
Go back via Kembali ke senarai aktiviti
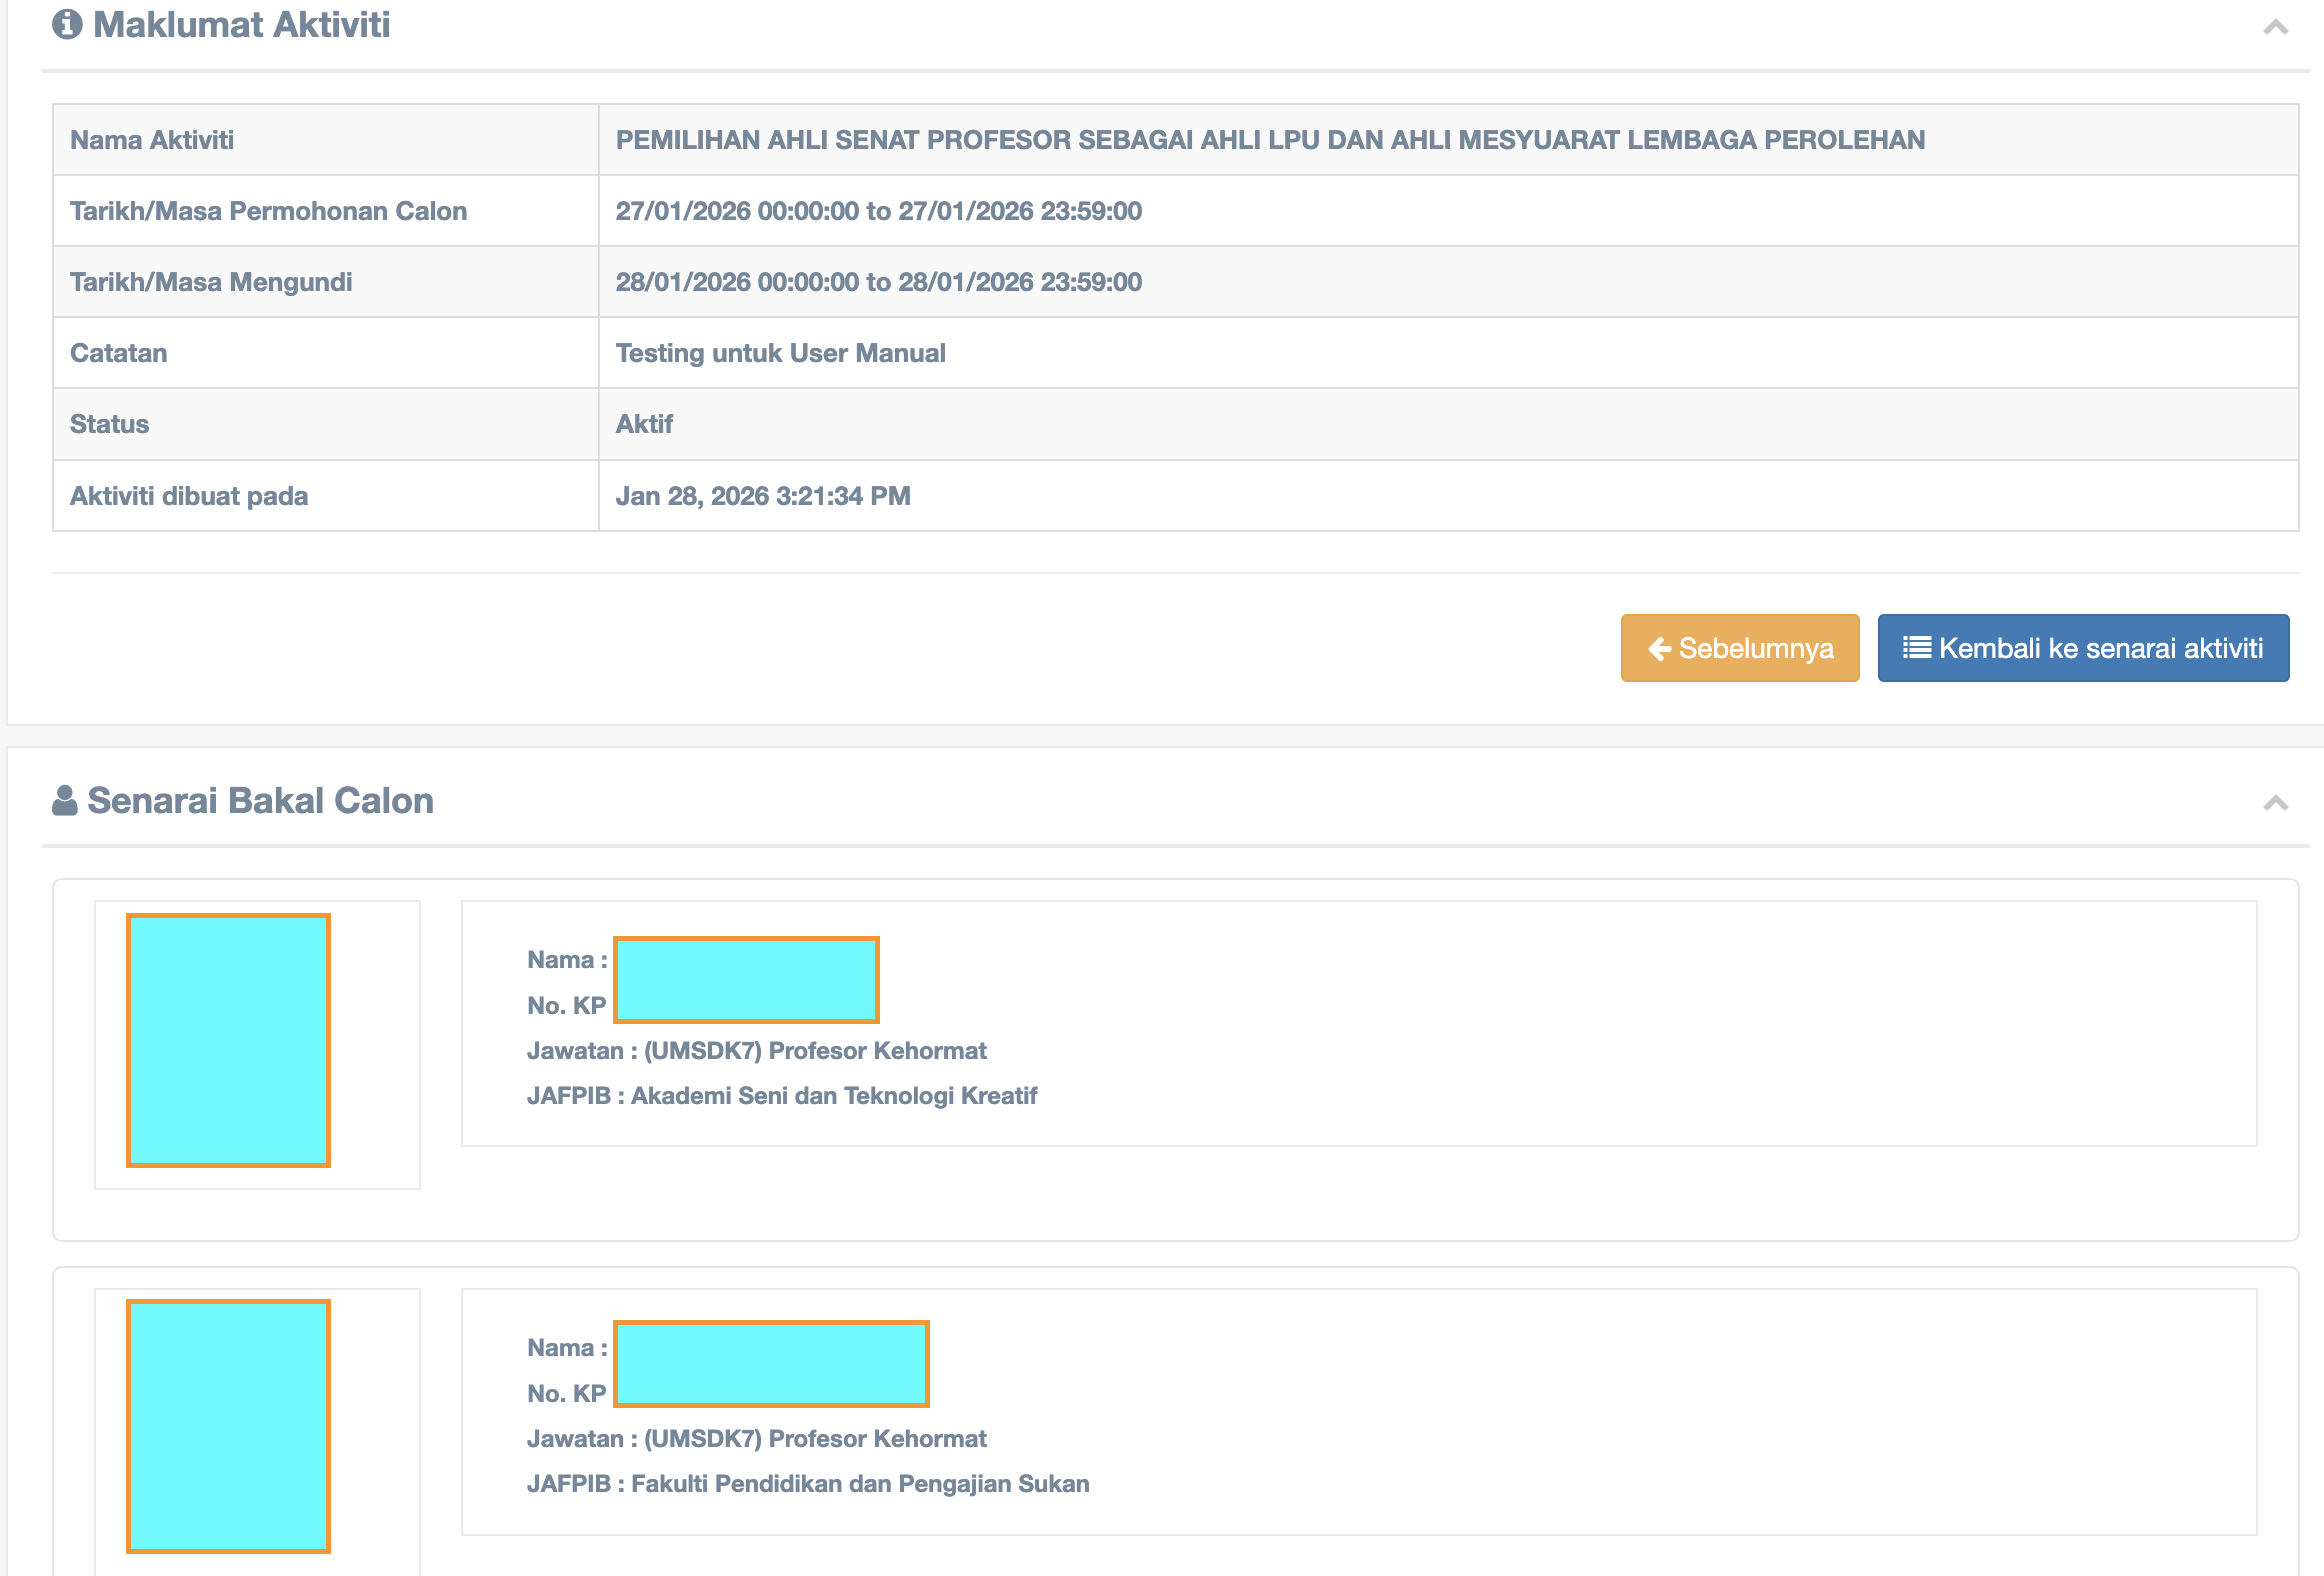tap(2083, 648)
